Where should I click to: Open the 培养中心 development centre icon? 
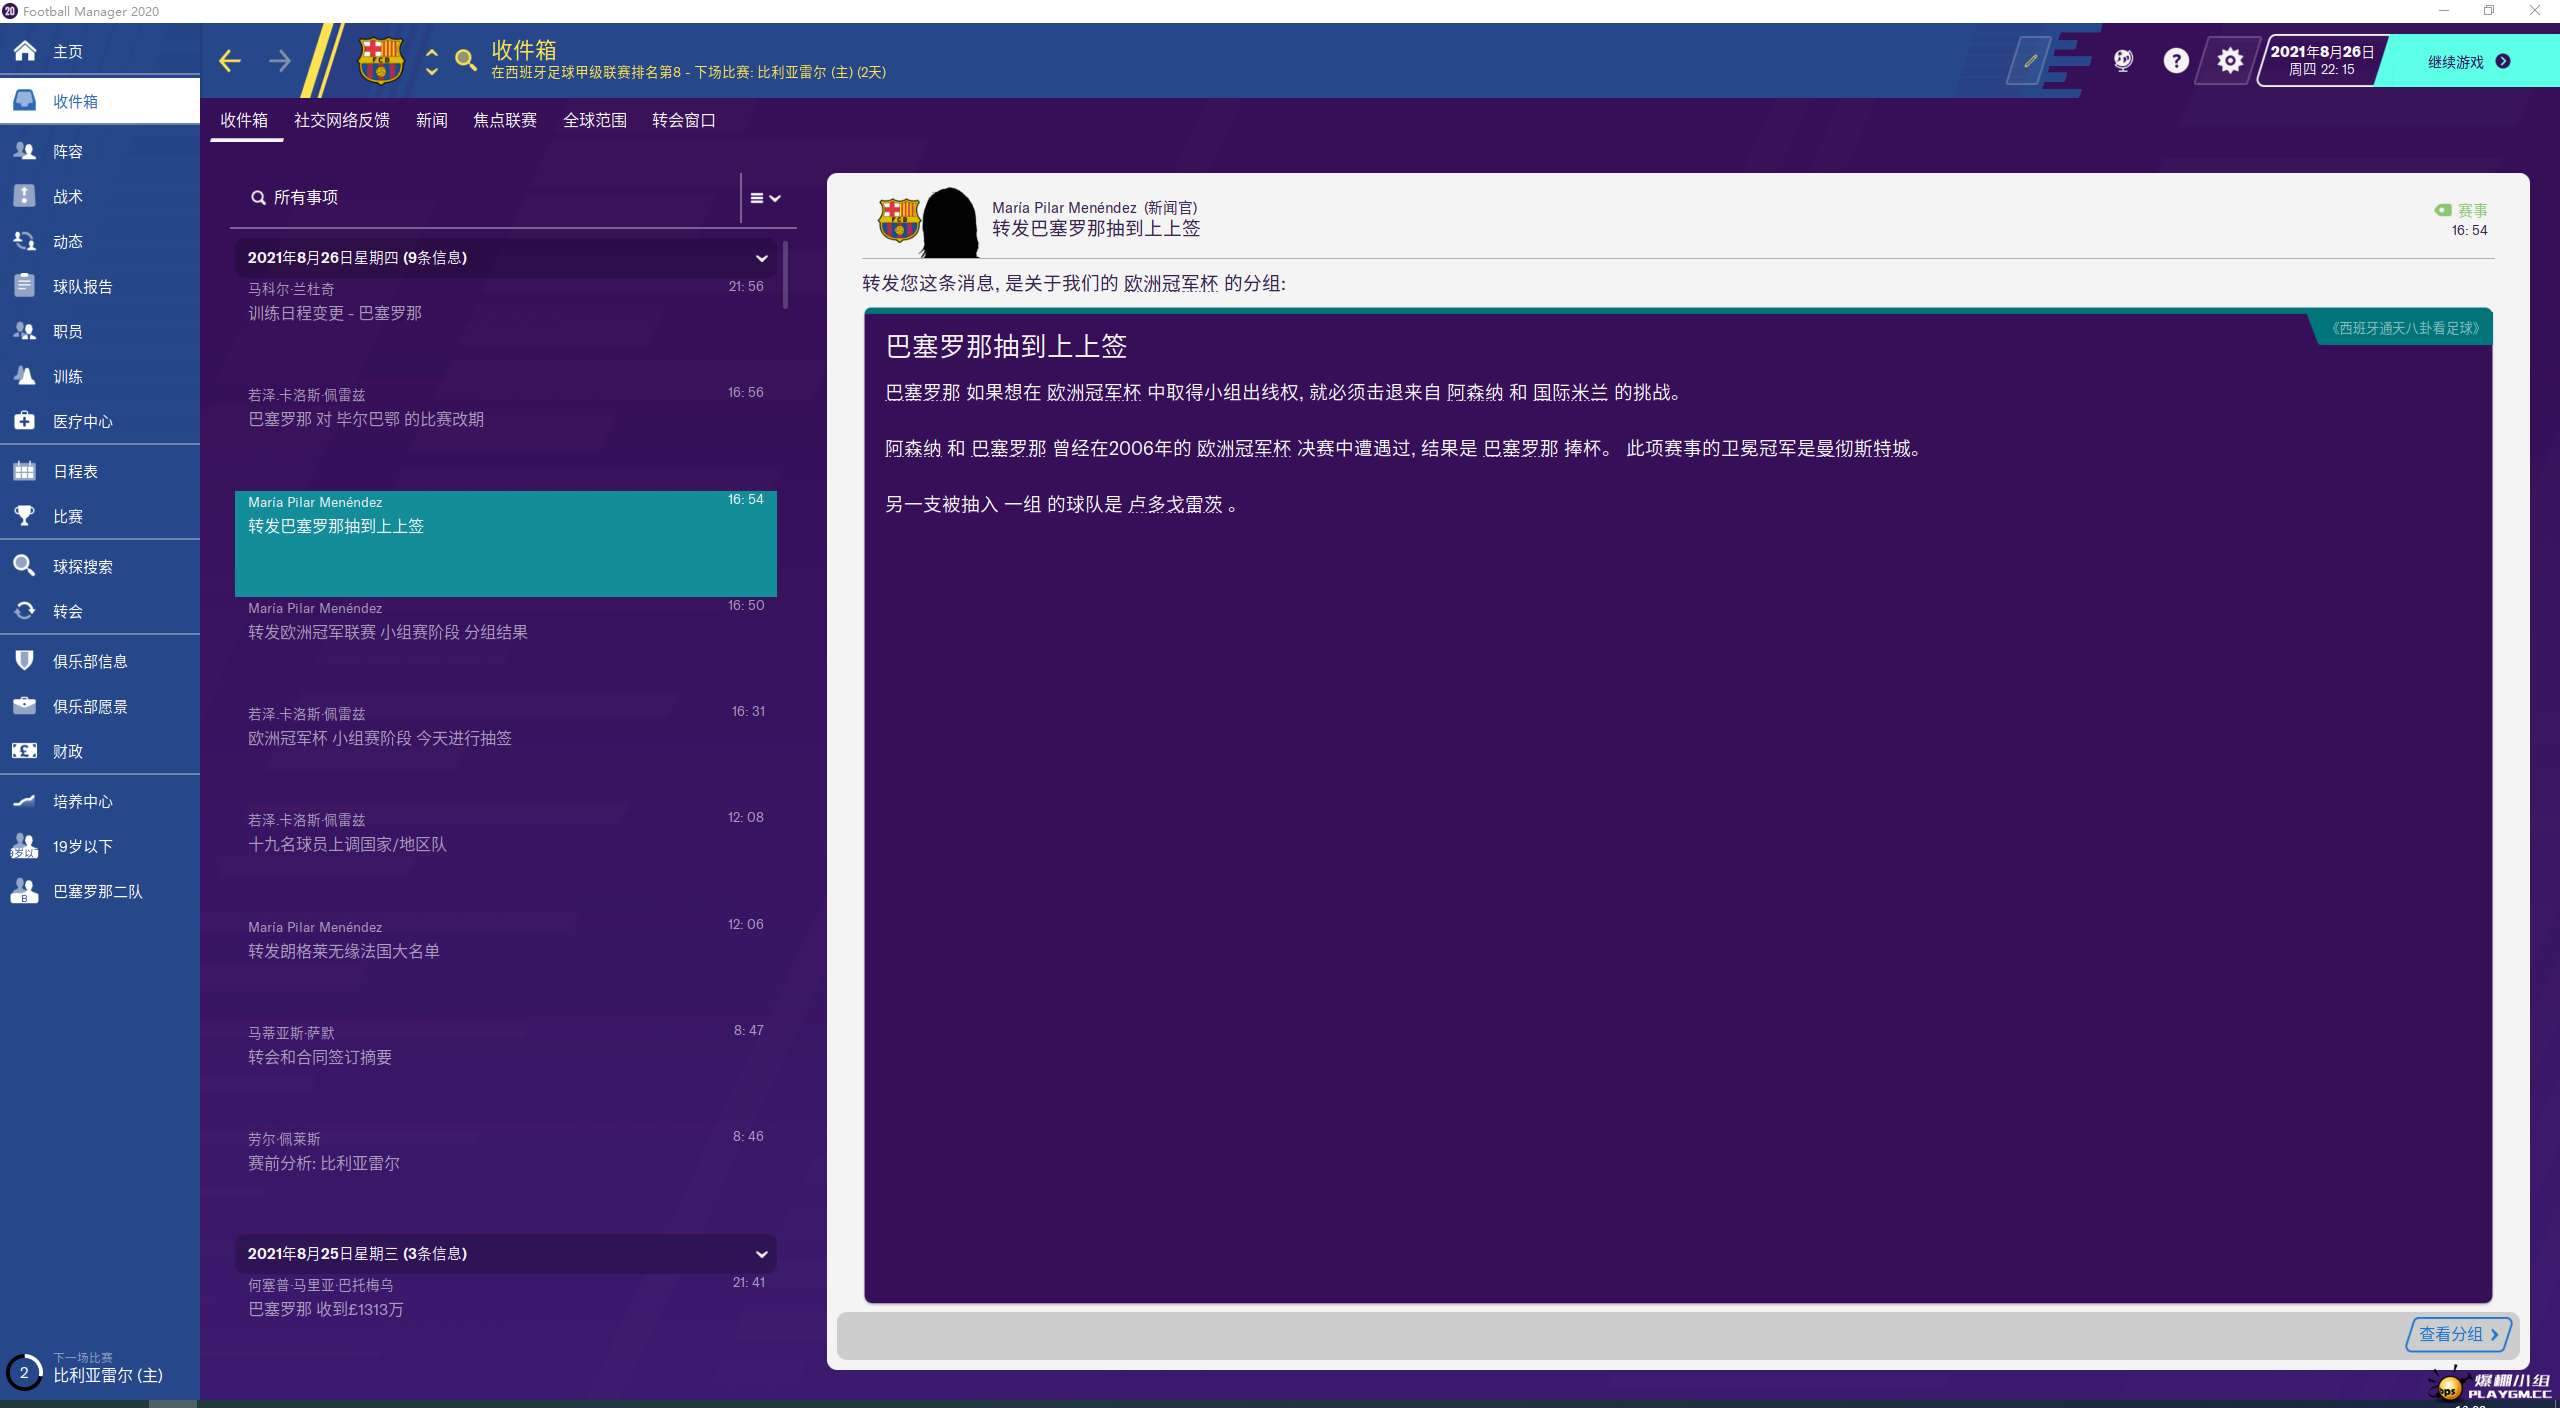[25, 801]
